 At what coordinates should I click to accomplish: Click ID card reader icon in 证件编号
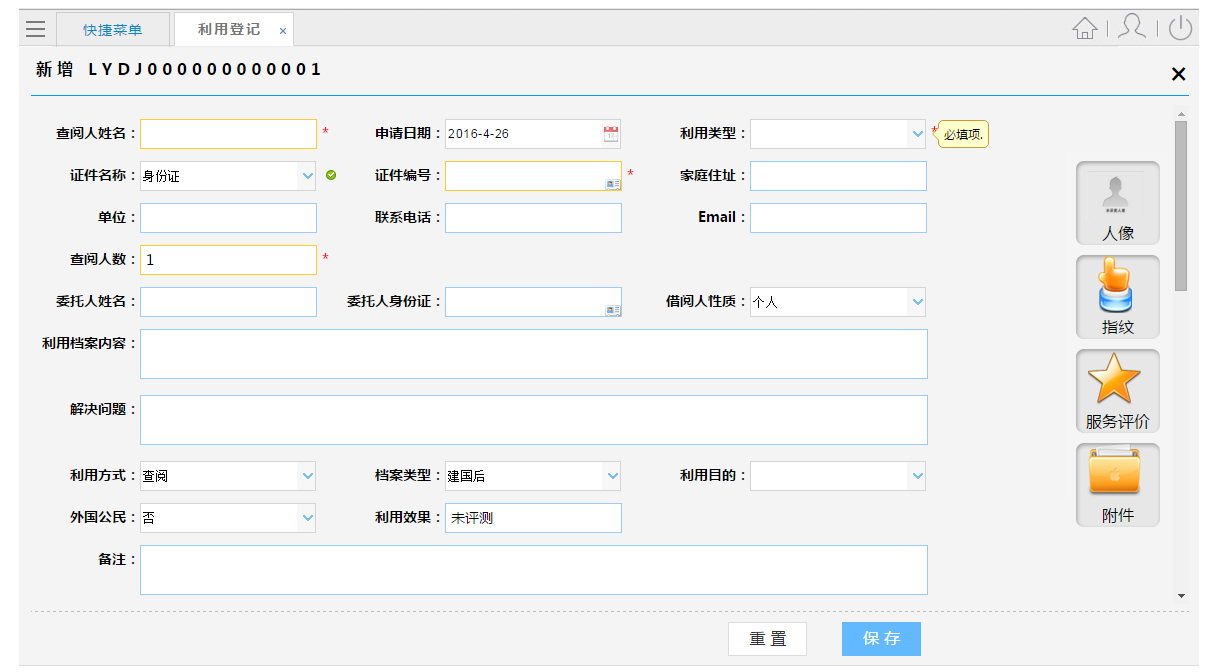(613, 183)
